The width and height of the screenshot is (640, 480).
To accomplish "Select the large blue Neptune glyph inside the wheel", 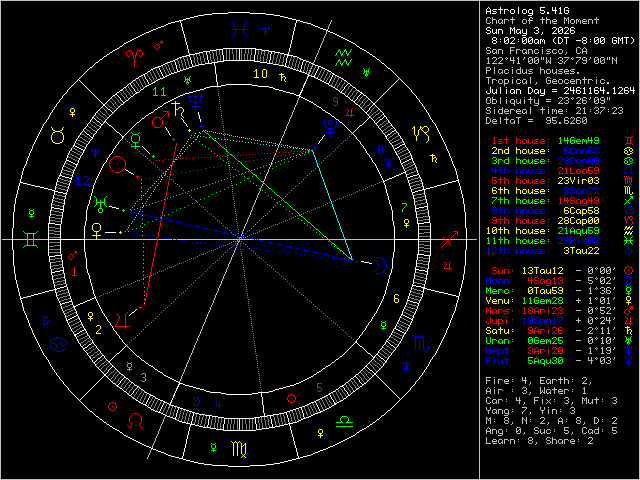I will (x=196, y=102).
